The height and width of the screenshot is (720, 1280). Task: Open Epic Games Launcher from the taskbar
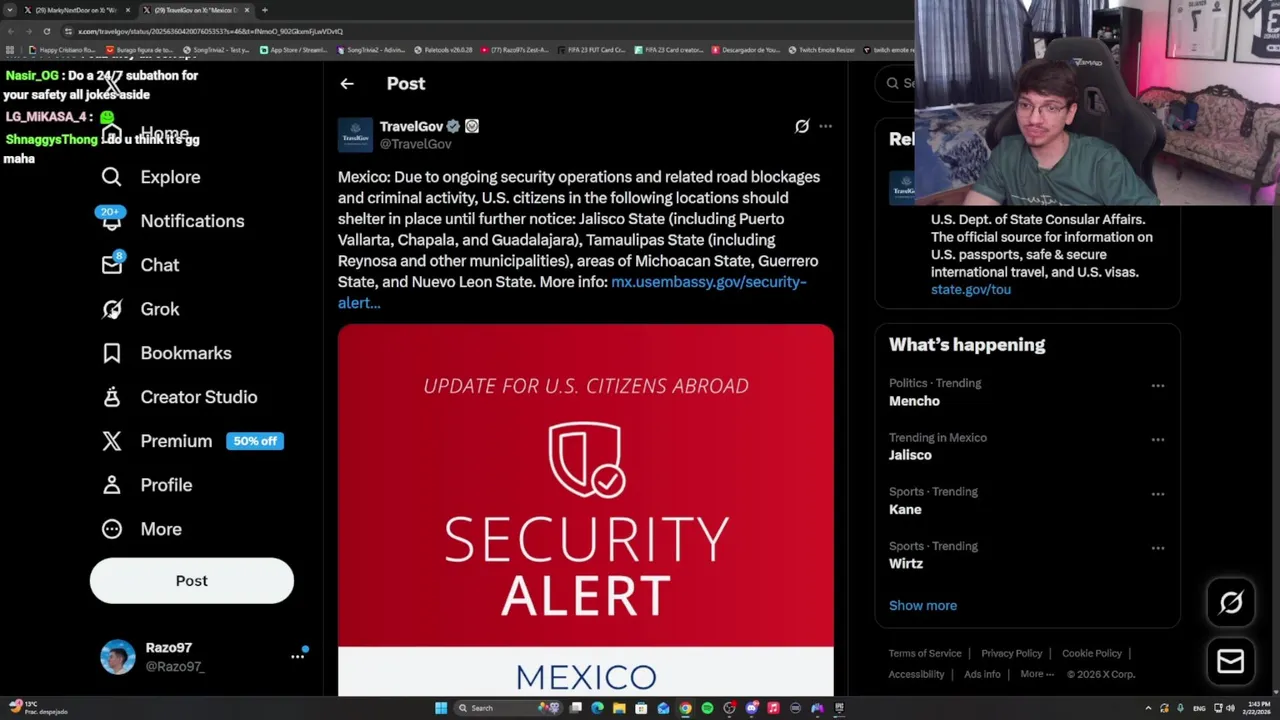pyautogui.click(x=839, y=708)
